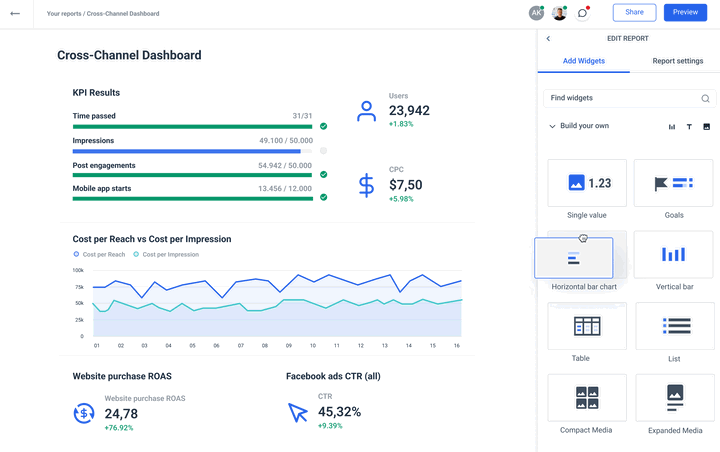This screenshot has height=452, width=720.
Task: Select the List widget tile
Action: [x=675, y=326]
